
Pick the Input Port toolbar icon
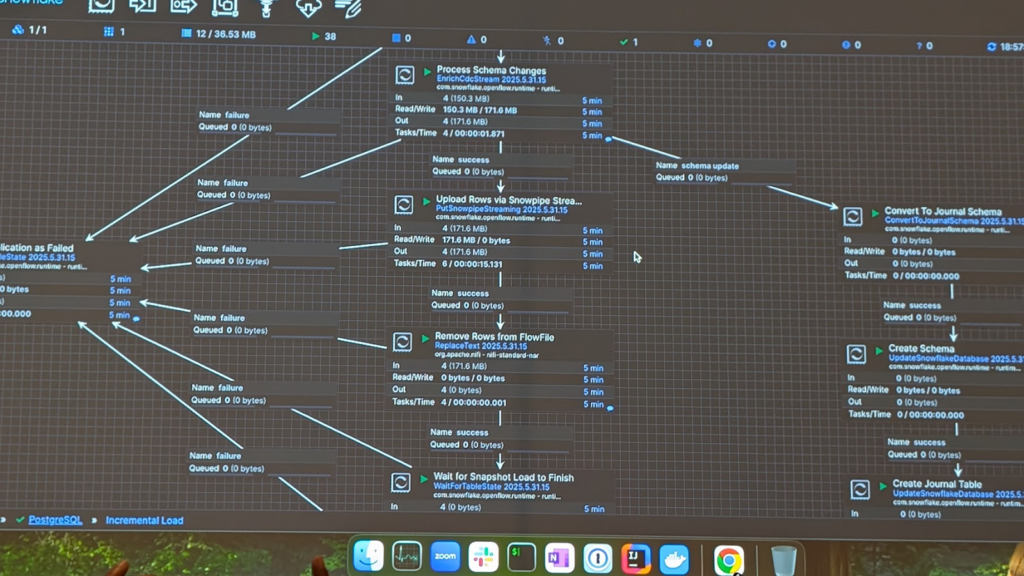click(142, 6)
